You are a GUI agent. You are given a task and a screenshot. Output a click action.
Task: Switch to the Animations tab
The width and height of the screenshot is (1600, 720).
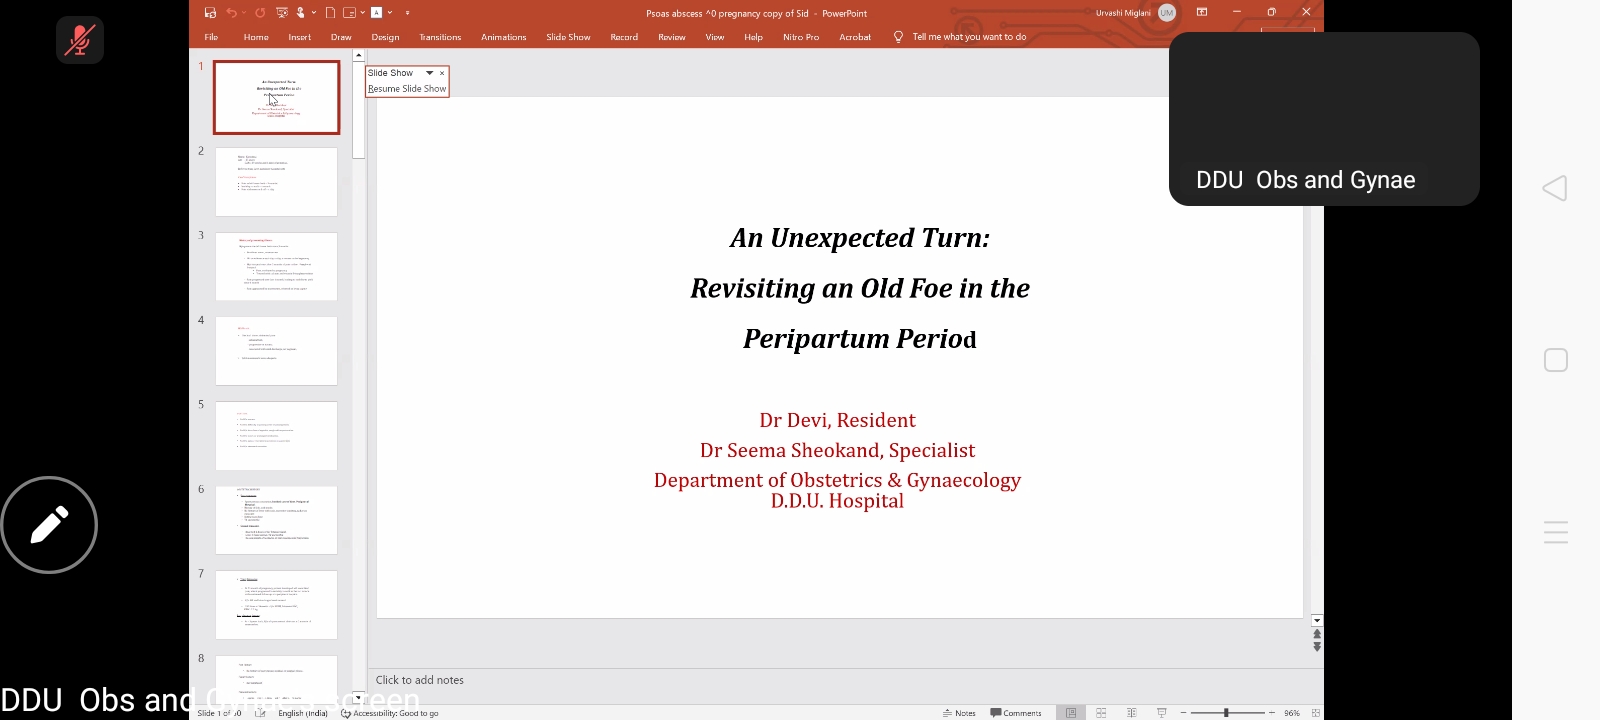pyautogui.click(x=503, y=37)
